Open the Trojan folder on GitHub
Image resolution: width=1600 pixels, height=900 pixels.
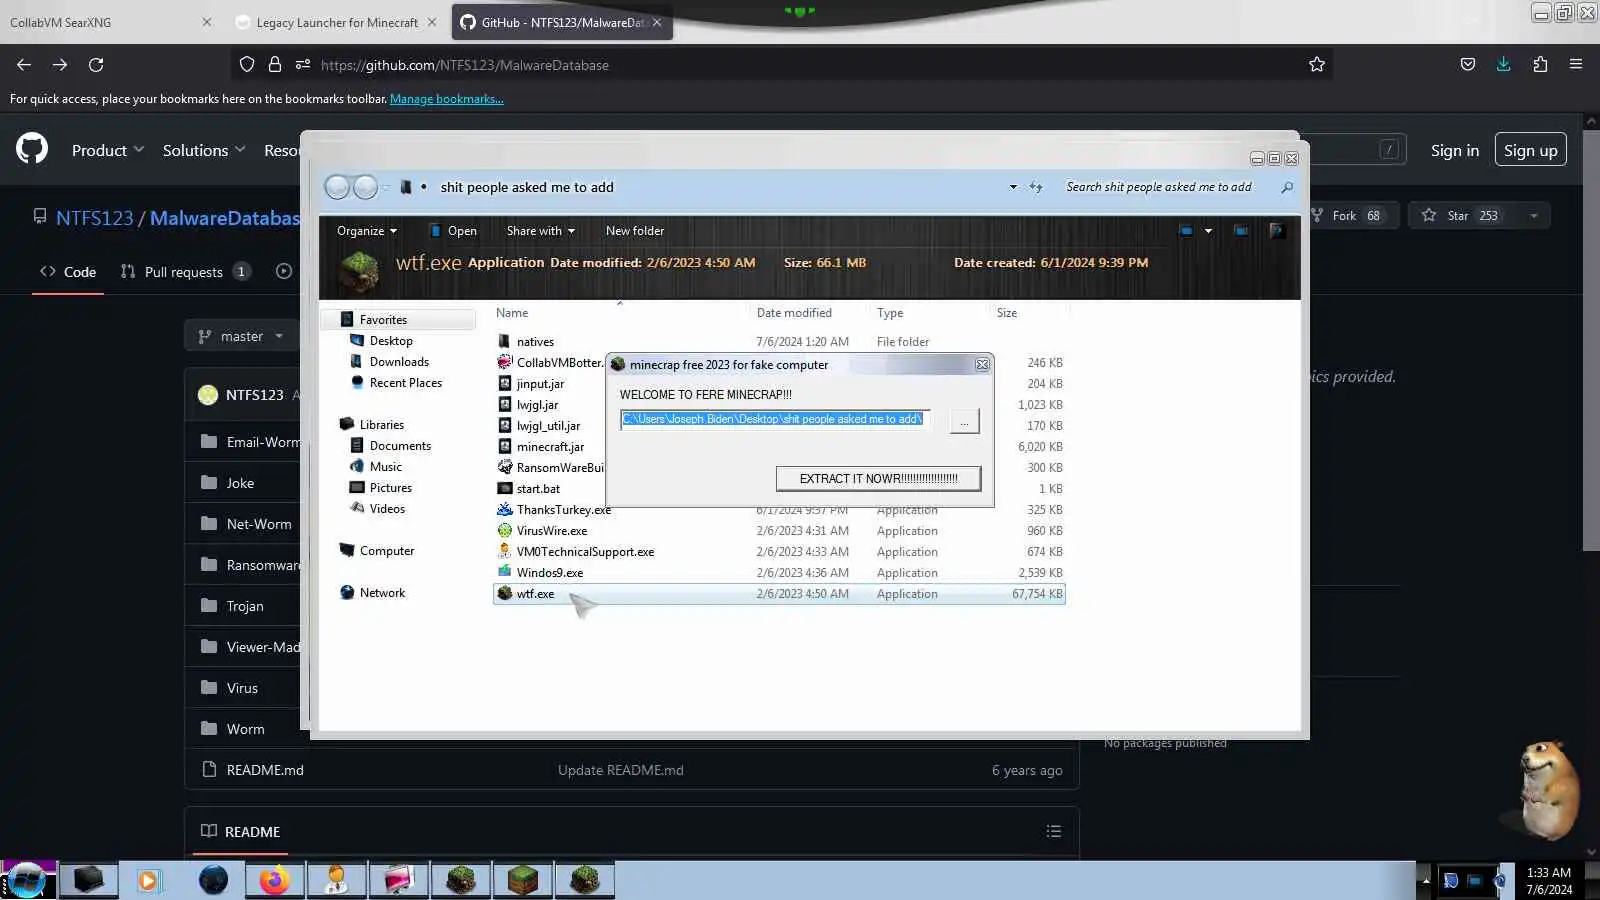244,606
